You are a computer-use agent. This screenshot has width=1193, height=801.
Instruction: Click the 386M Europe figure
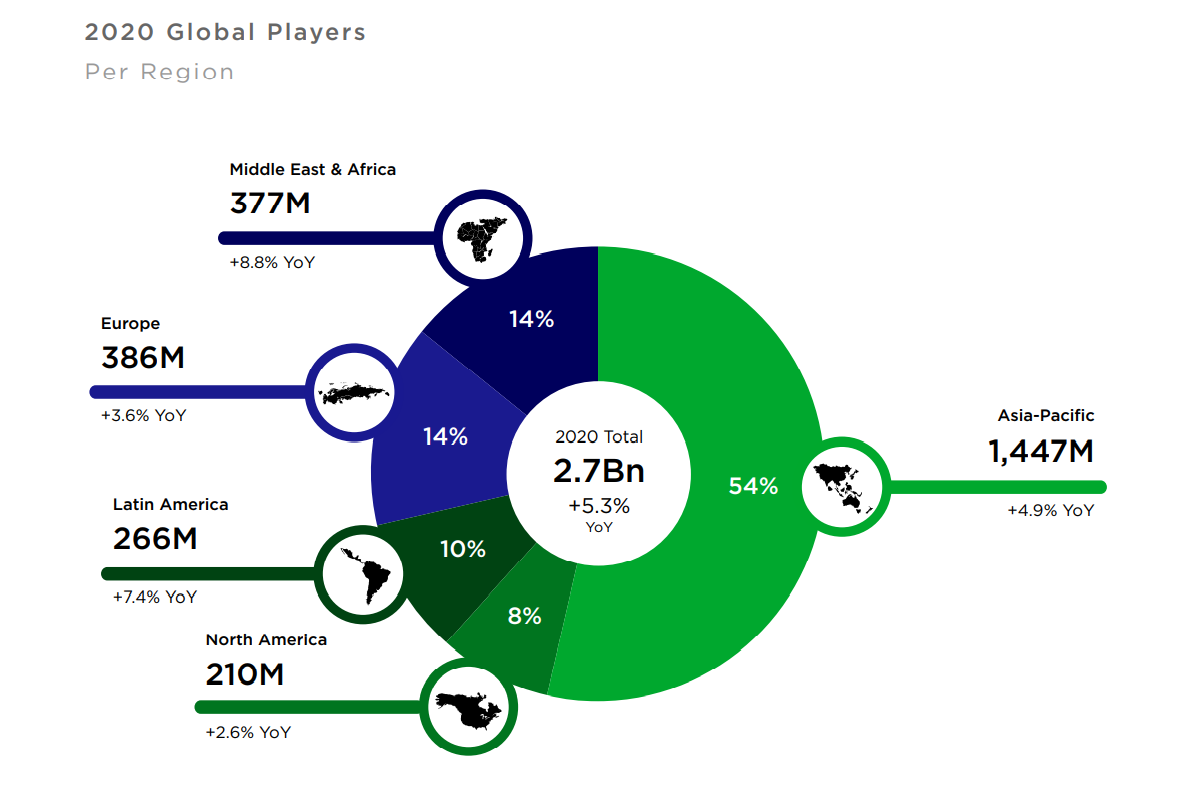[143, 357]
